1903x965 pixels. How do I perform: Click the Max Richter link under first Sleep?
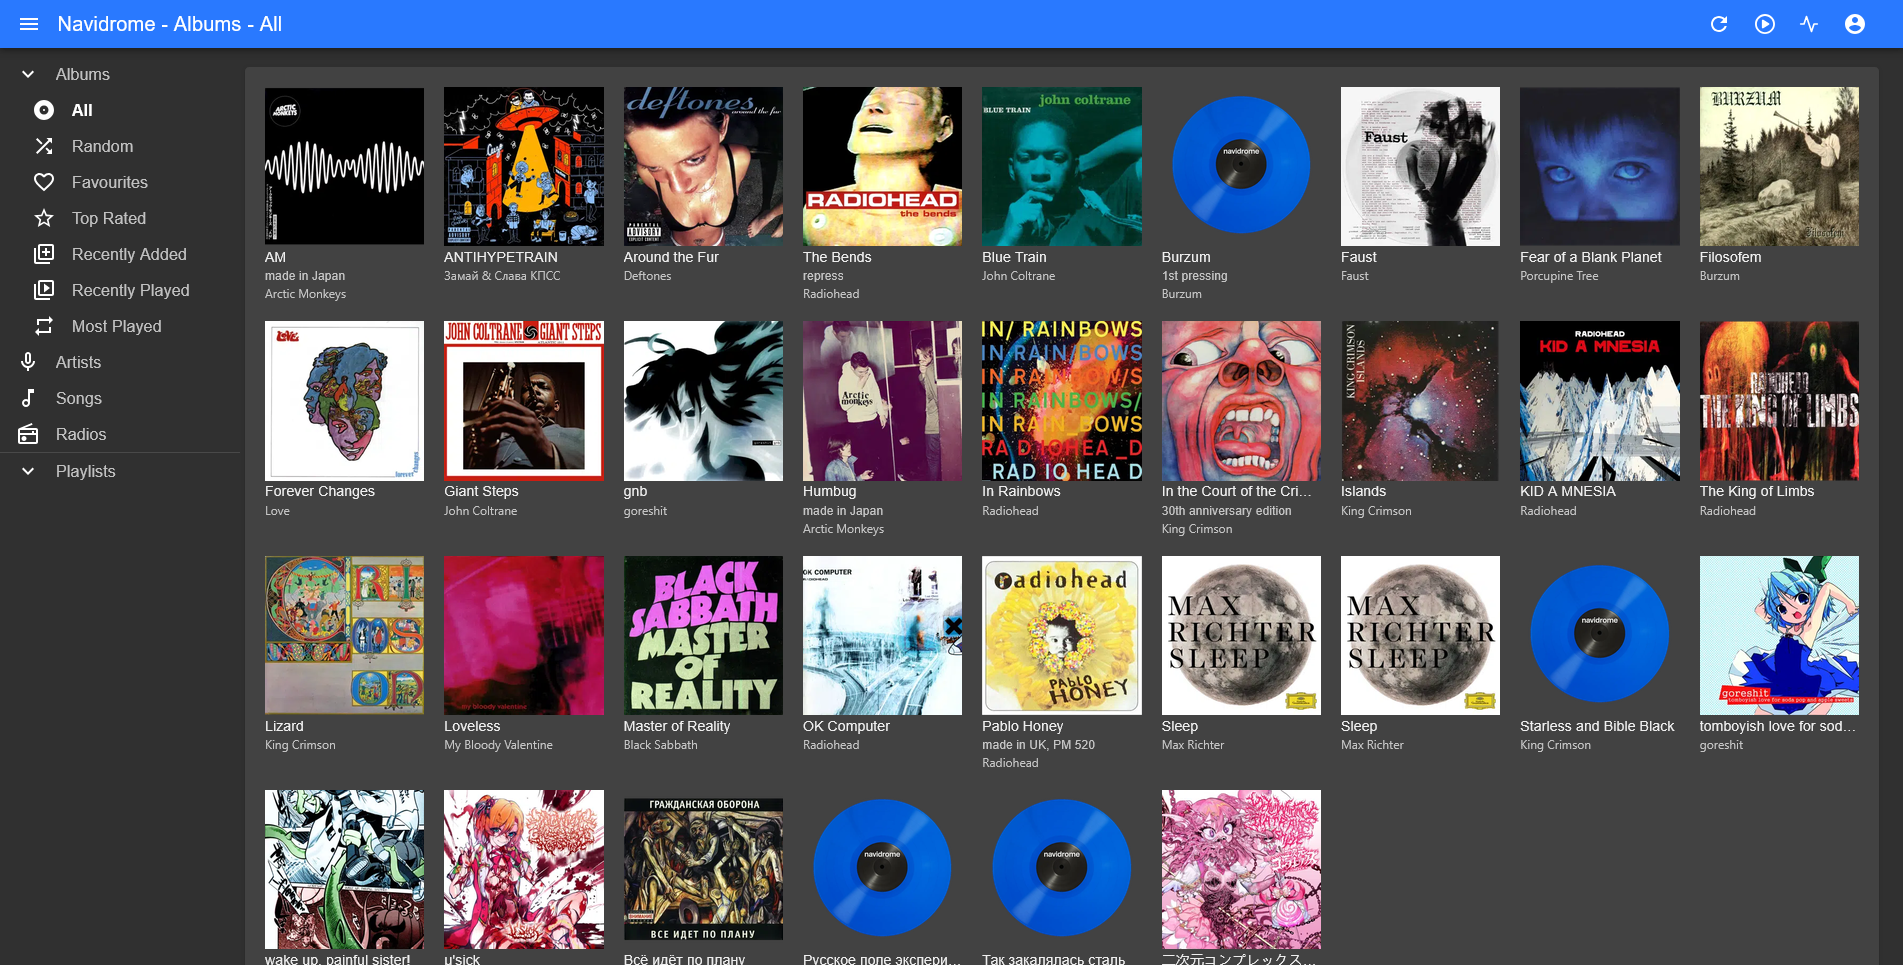coord(1192,745)
